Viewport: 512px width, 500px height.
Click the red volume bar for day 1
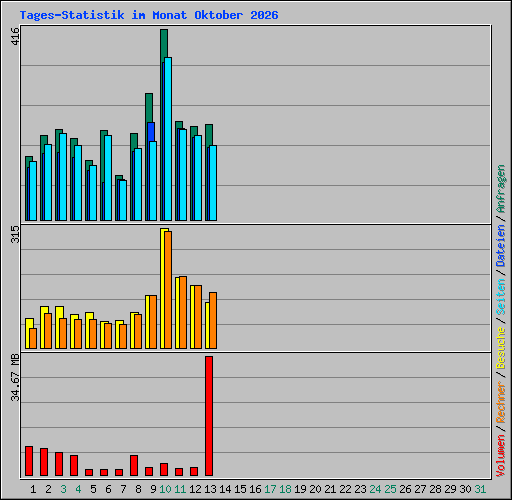tap(29, 461)
